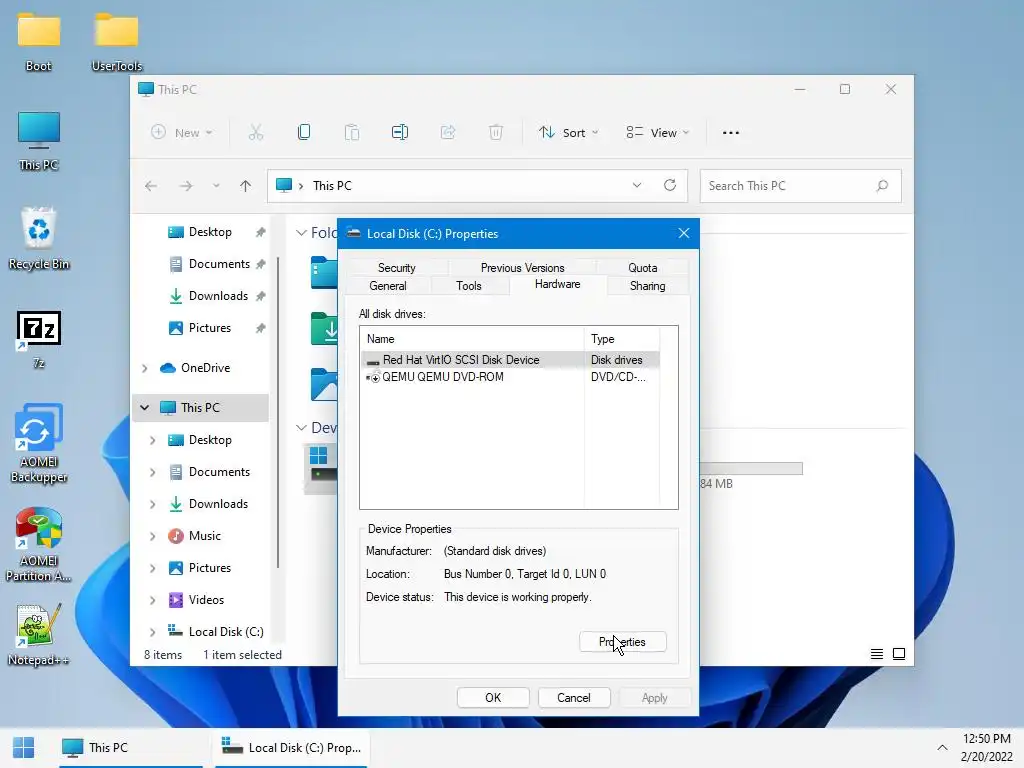
Task: Select Notepad++ desktop shortcut
Action: point(39,635)
